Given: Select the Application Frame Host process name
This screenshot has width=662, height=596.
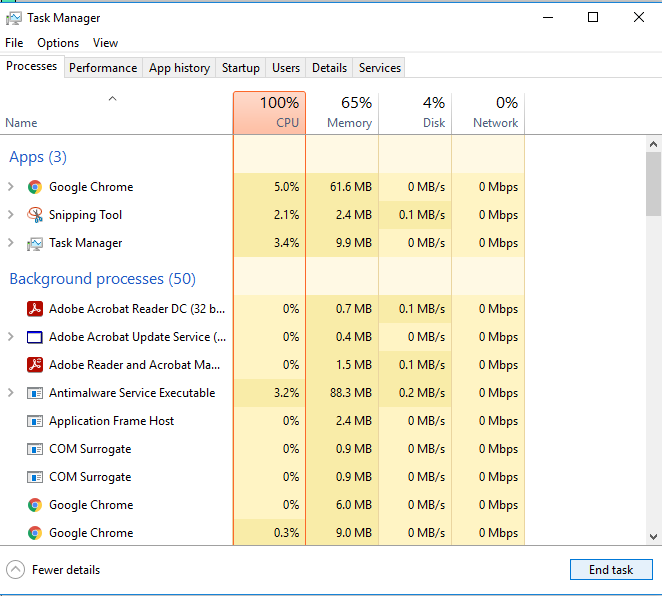Looking at the screenshot, I should [111, 421].
